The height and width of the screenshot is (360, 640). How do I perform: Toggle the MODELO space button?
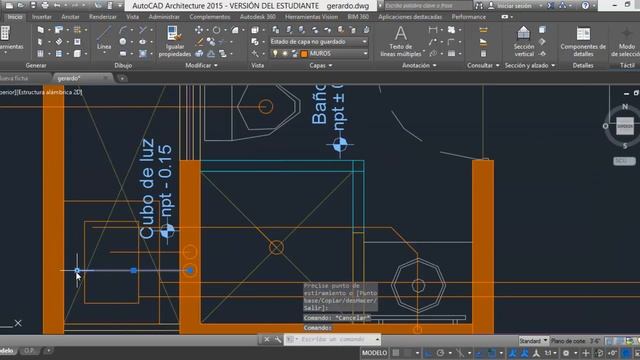[x=374, y=353]
